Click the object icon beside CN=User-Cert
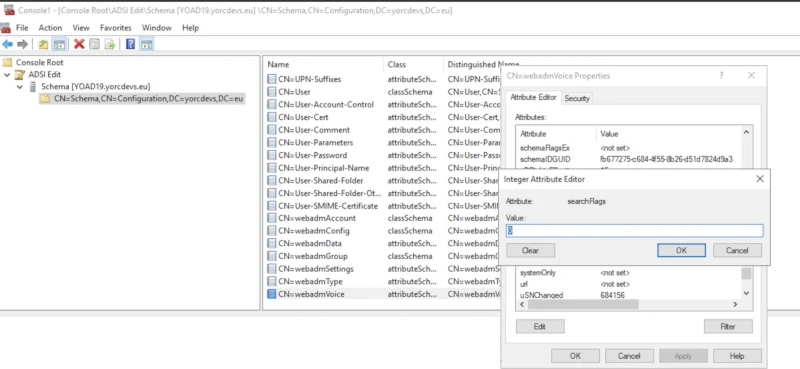This screenshot has height=369, width=800. [271, 117]
